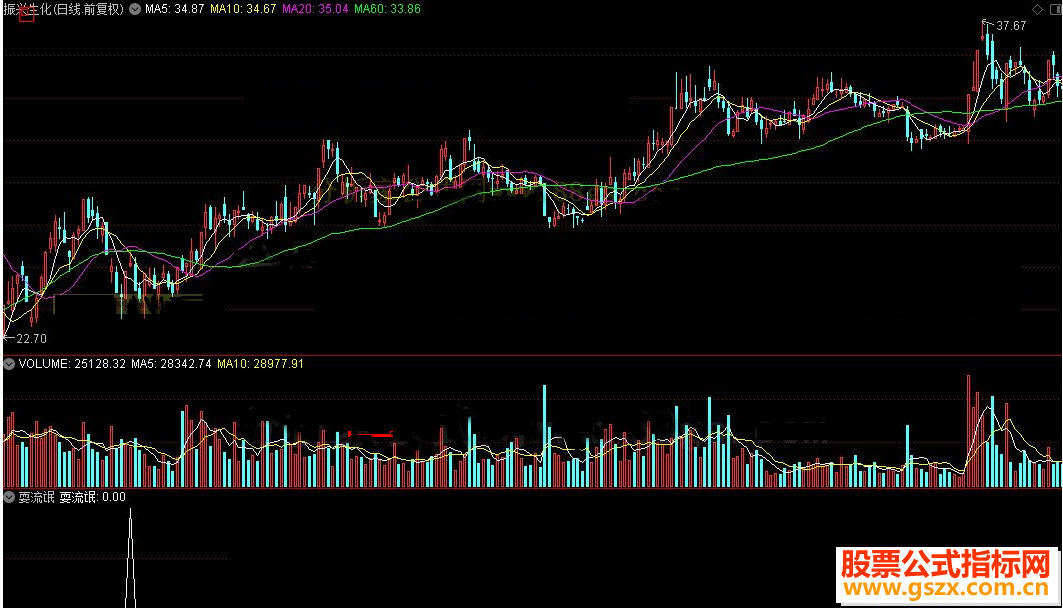Image resolution: width=1063 pixels, height=608 pixels.
Task: Click the volume MA10: 28977.91 label
Action: (x=260, y=364)
